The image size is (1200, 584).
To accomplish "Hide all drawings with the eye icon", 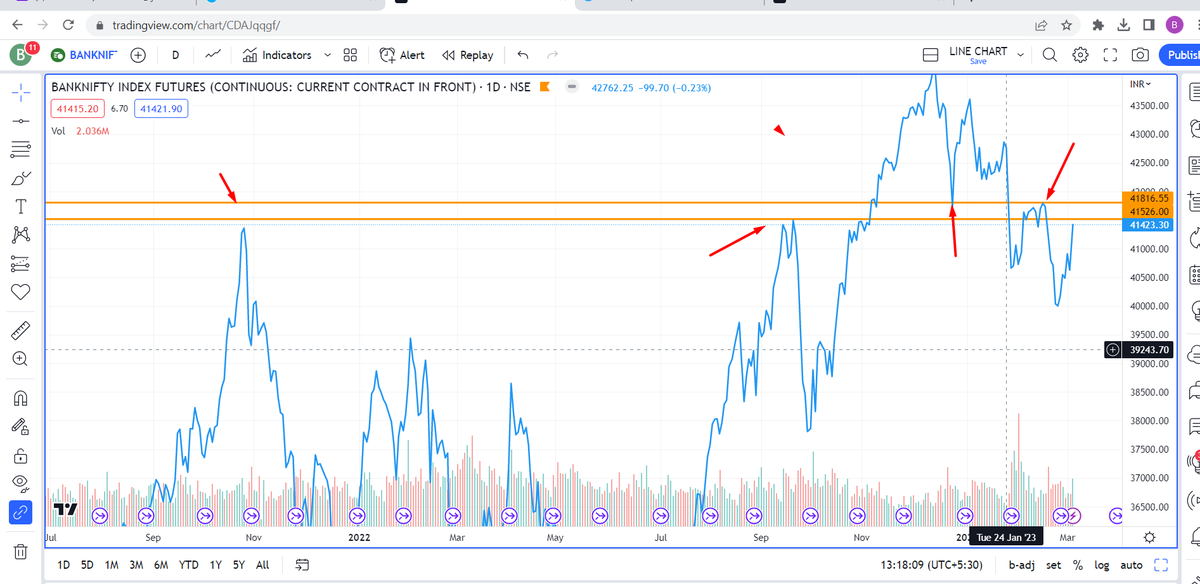I will point(22,481).
